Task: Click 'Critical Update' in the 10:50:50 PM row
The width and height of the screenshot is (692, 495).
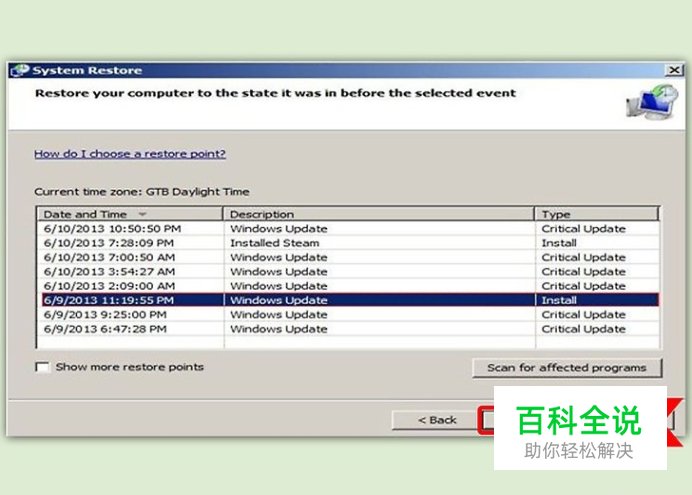Action: coord(583,229)
